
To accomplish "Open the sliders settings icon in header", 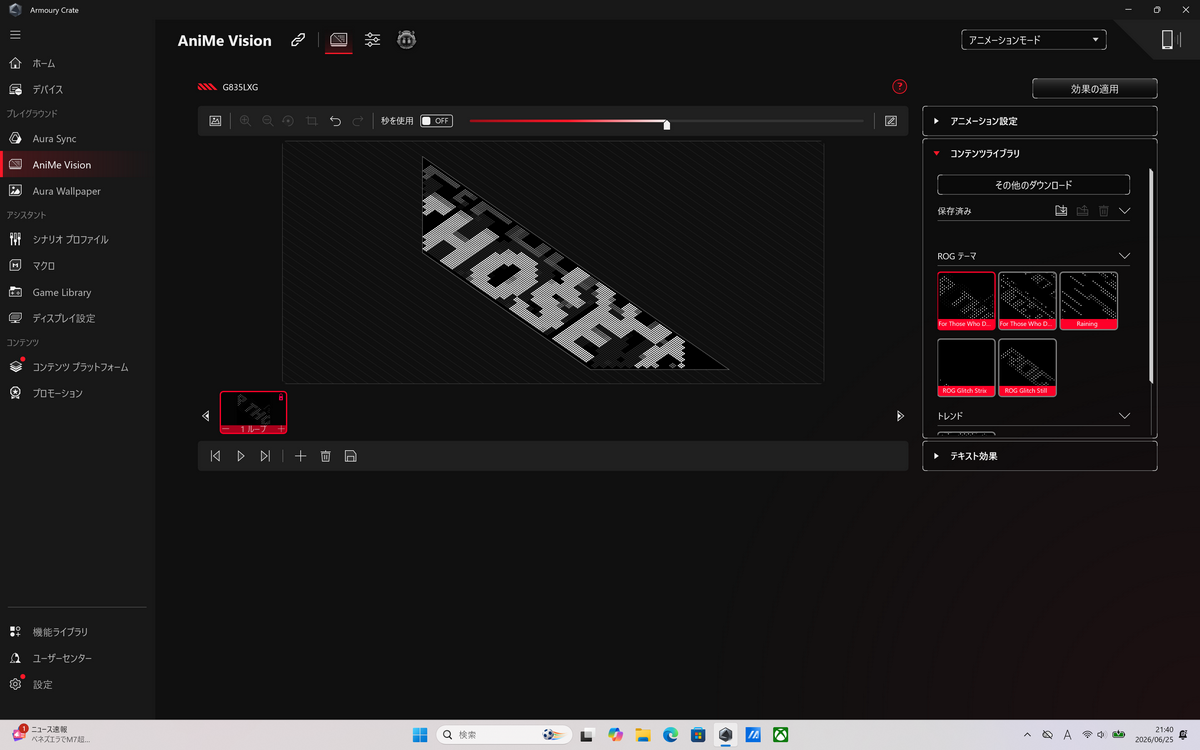I will pos(373,40).
